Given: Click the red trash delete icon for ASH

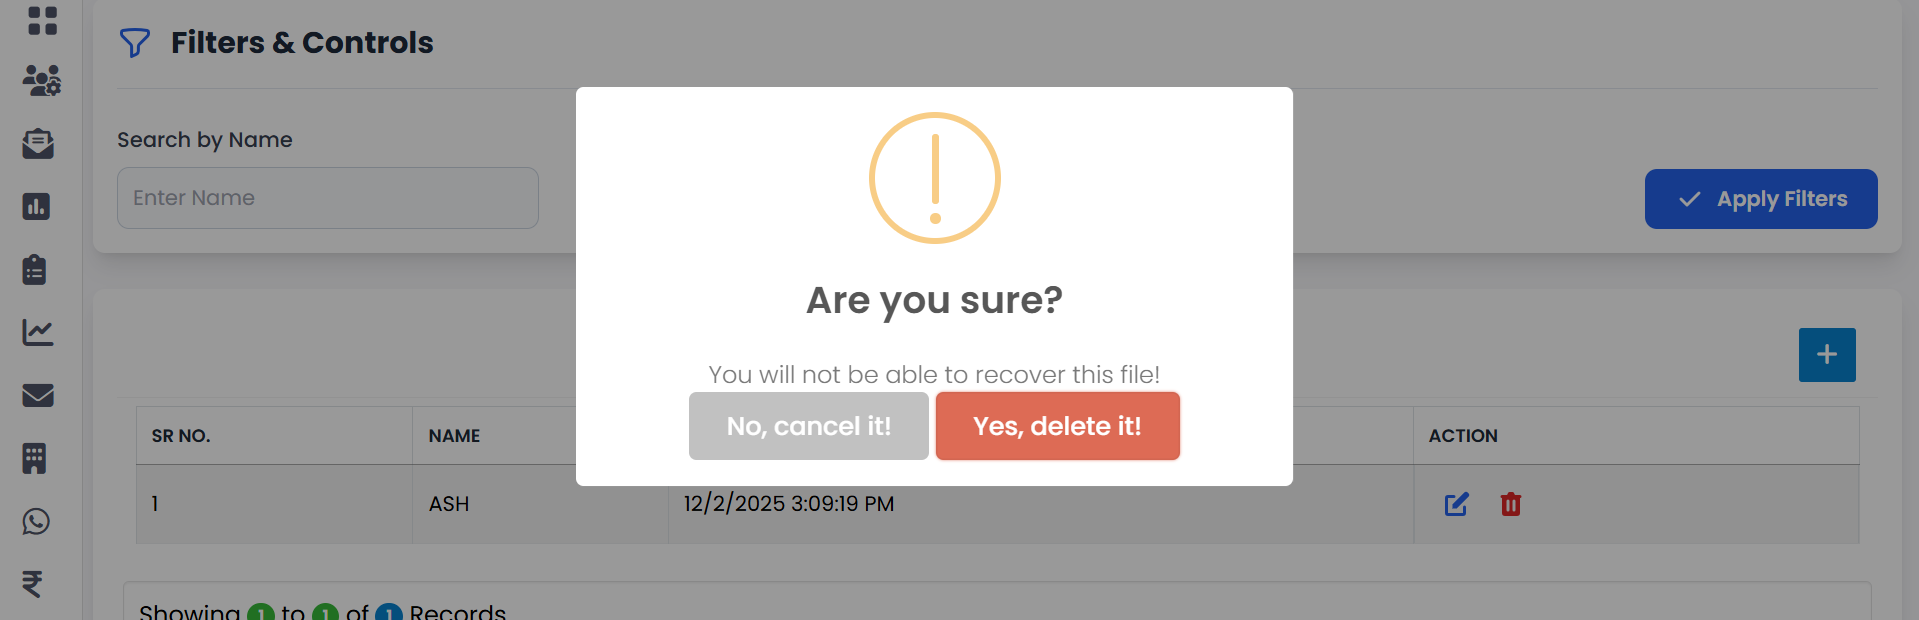Looking at the screenshot, I should coord(1510,504).
